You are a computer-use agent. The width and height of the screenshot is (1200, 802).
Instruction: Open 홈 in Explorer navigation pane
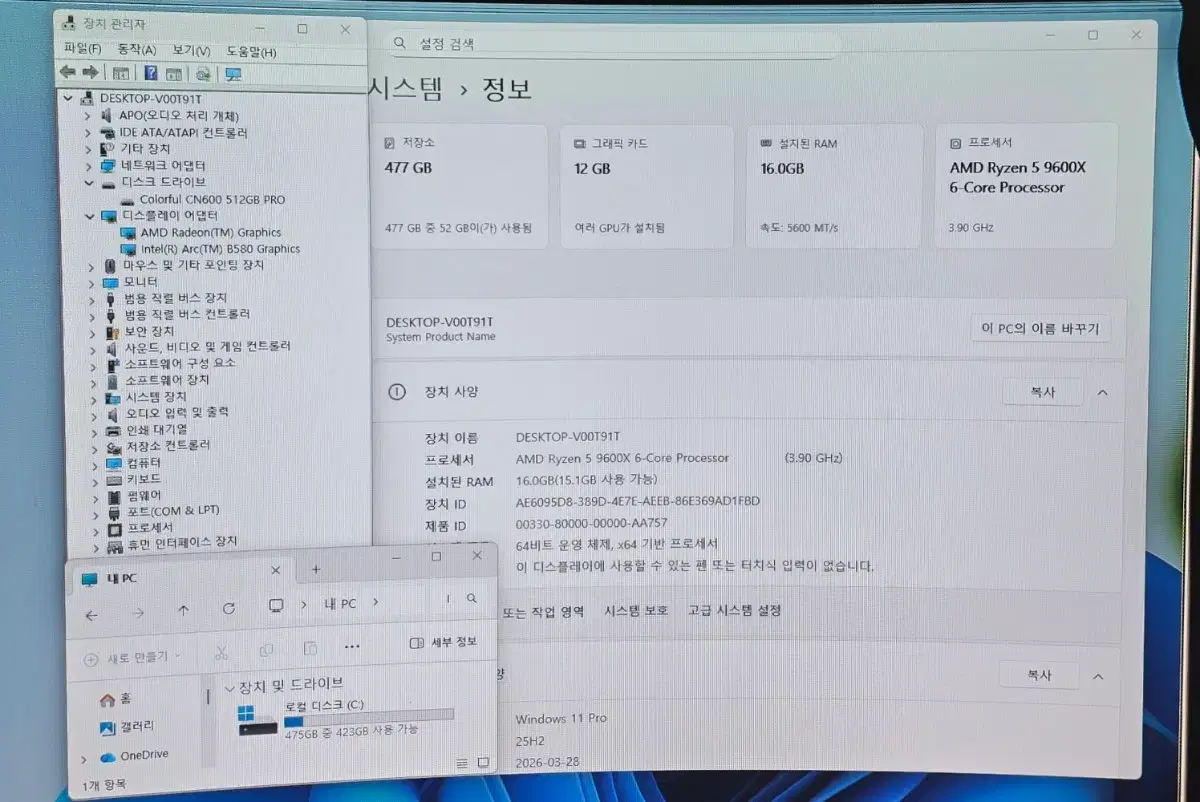coord(115,698)
